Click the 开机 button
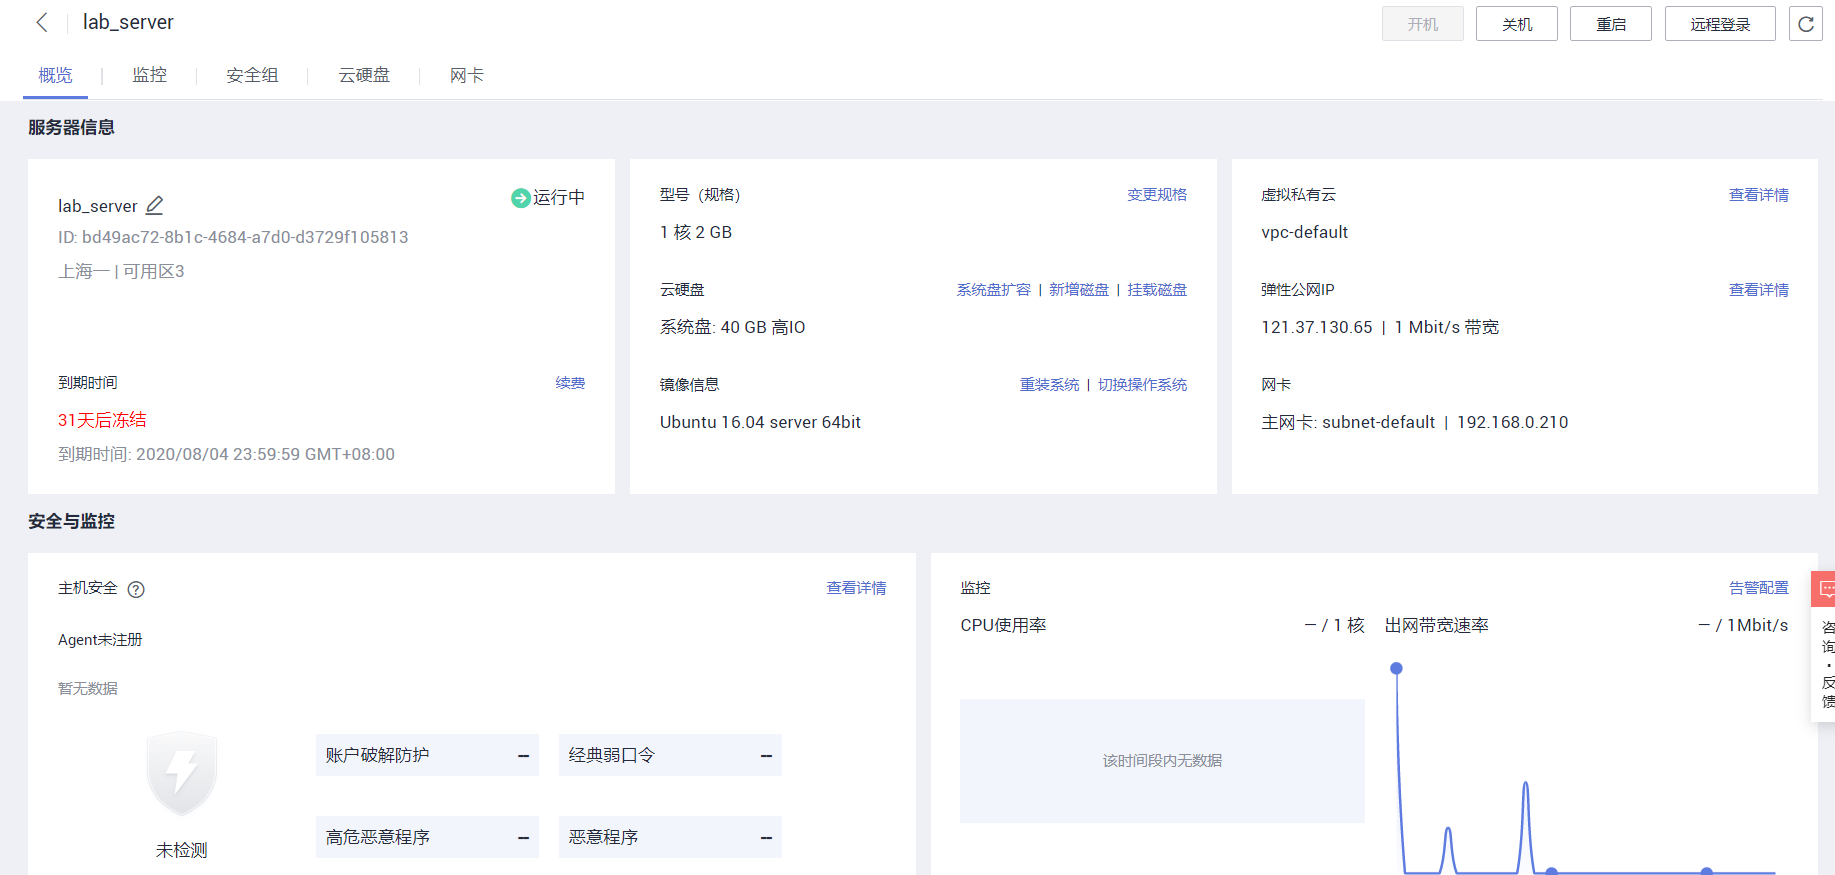 click(1422, 24)
